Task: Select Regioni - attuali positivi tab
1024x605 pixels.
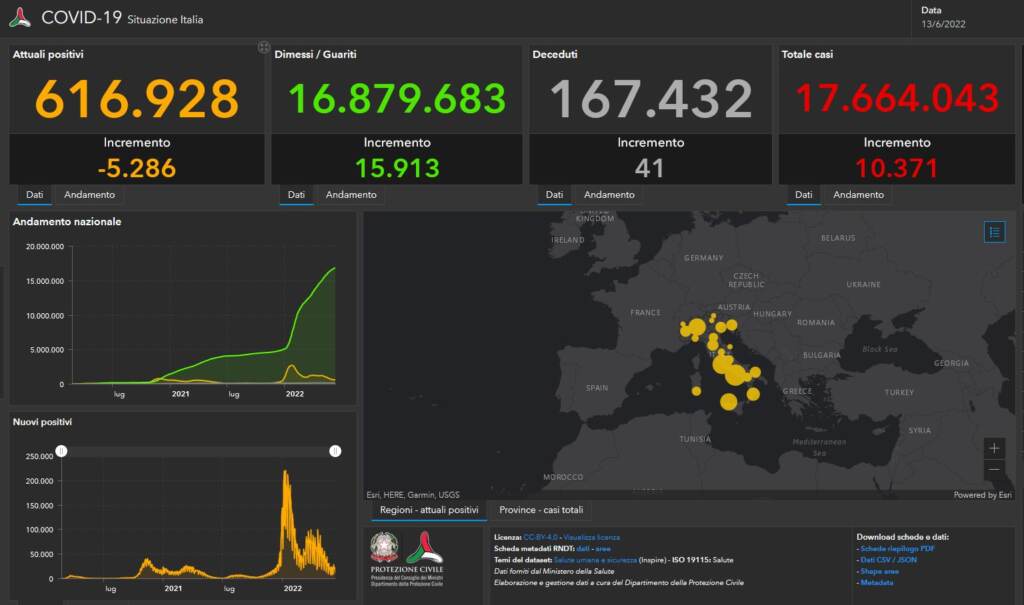Action: pos(429,510)
